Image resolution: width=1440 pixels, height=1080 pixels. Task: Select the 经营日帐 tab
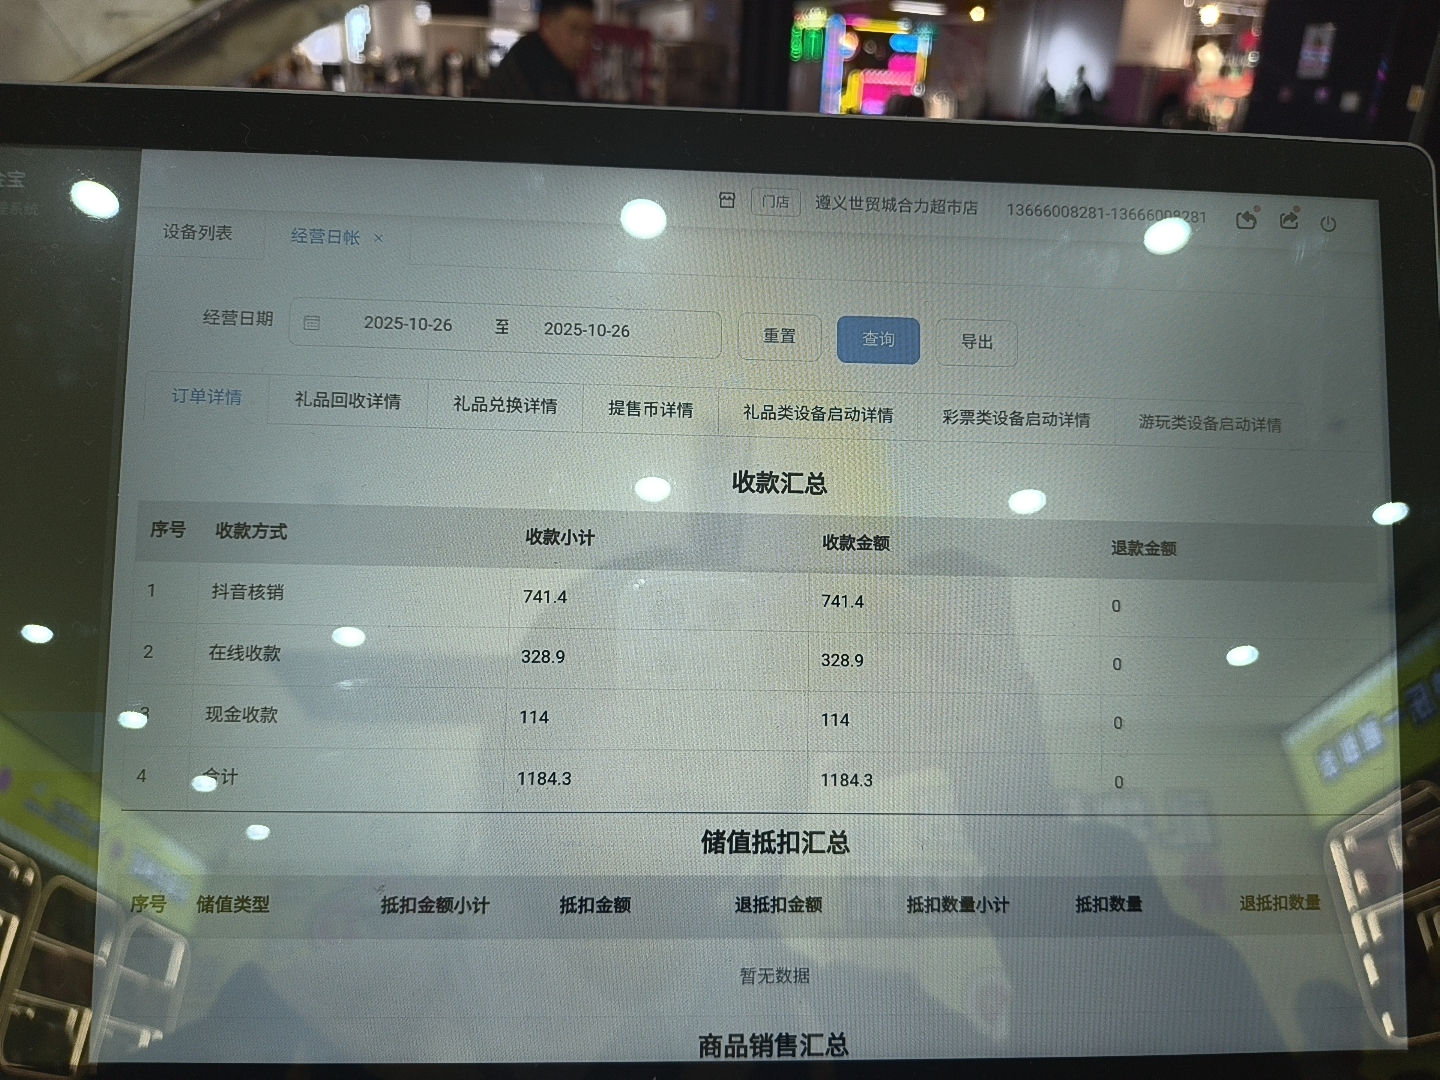coord(324,237)
